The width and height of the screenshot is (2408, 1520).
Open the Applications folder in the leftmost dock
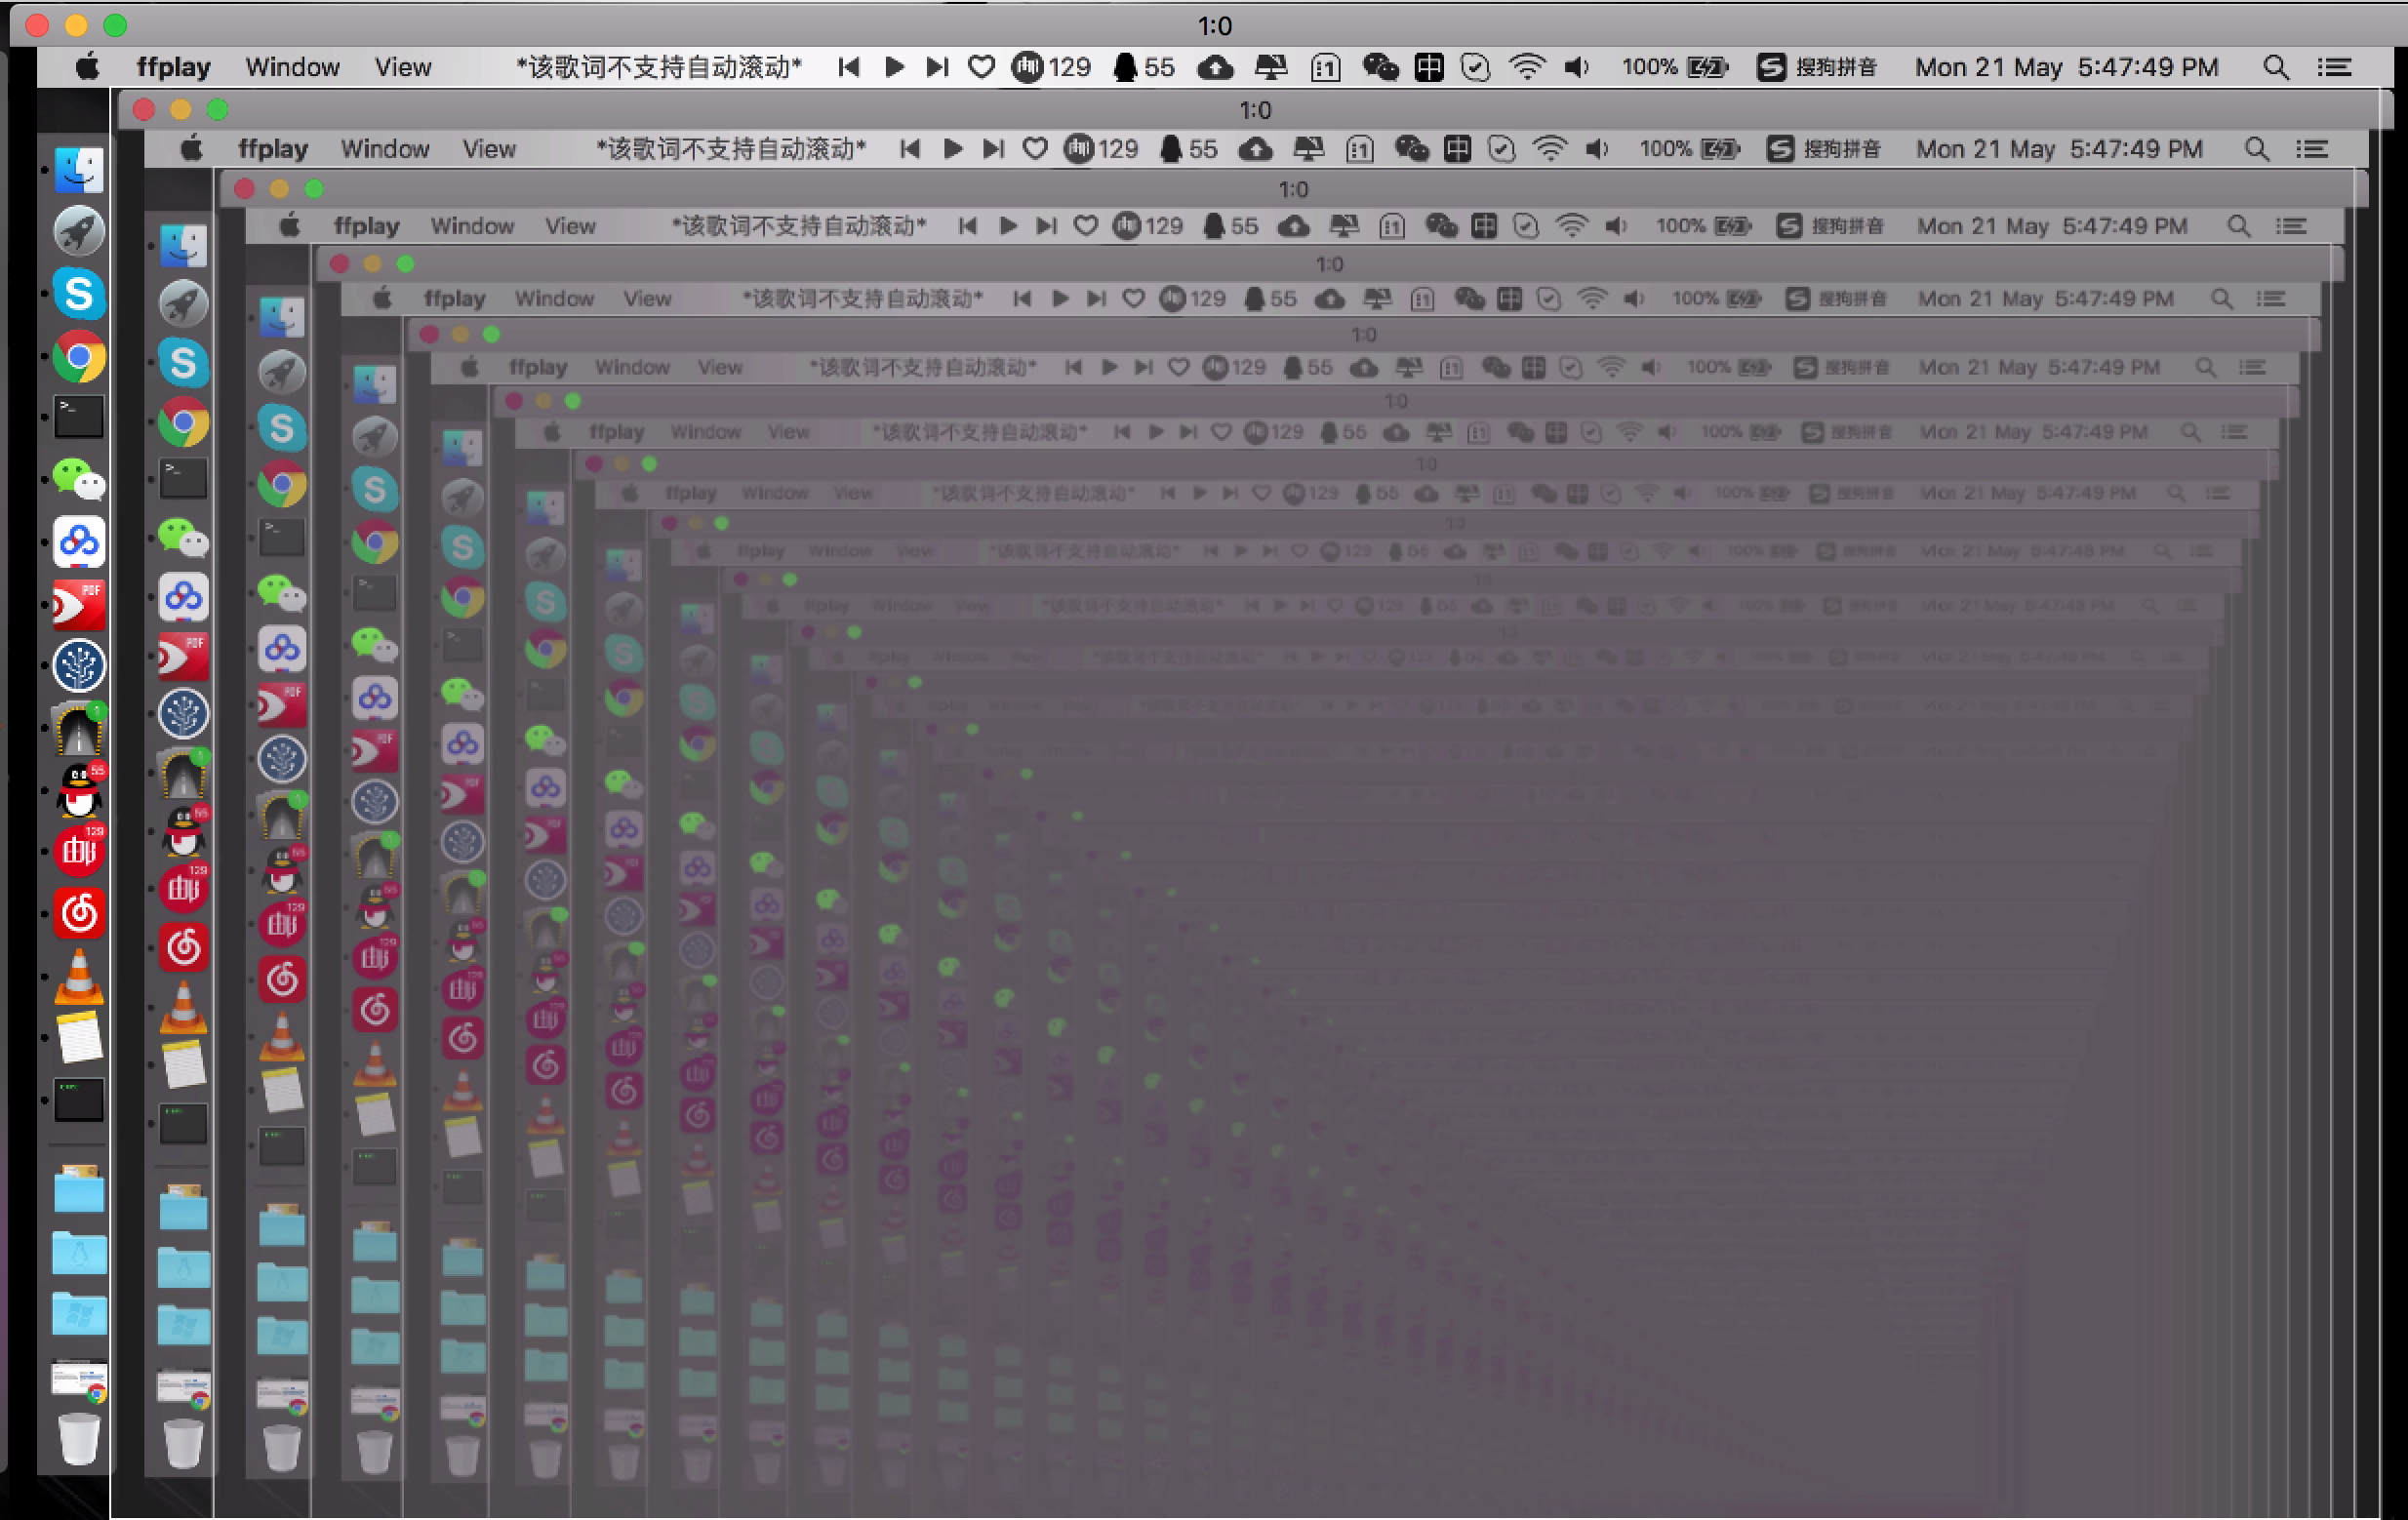79,1253
